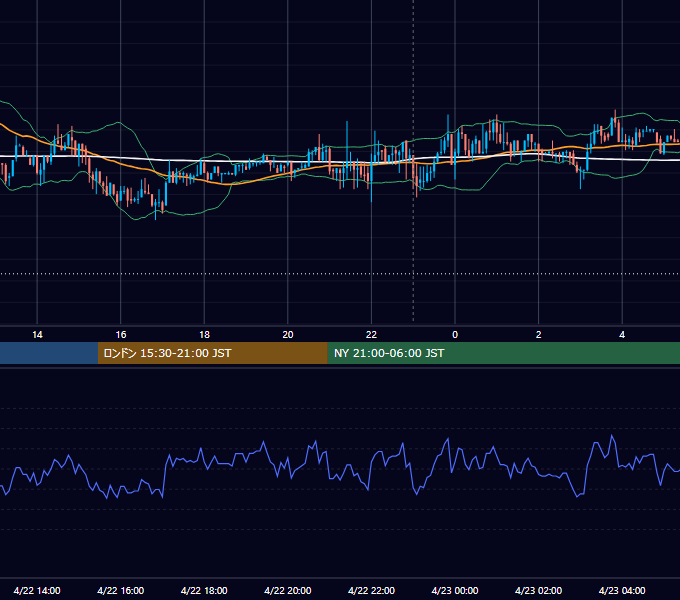Click the date label 4/22 22:00

371,590
